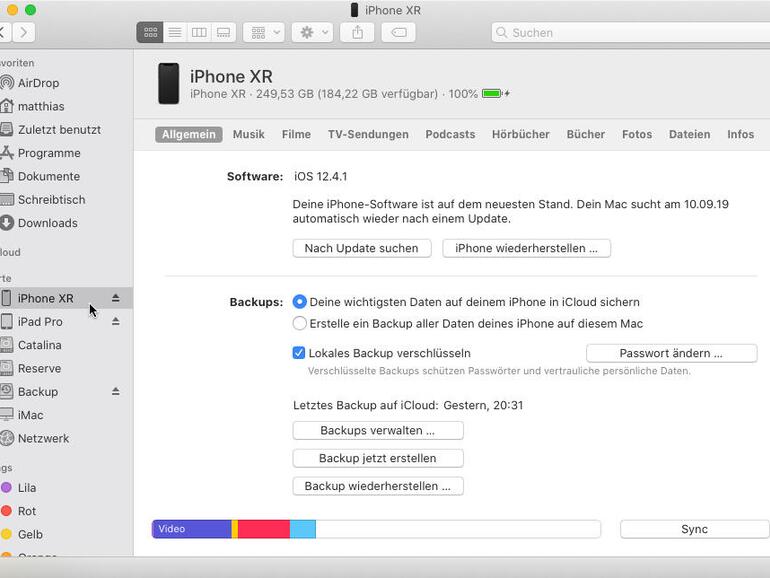
Task: Select backup to this Mac radio option
Action: click(x=300, y=323)
